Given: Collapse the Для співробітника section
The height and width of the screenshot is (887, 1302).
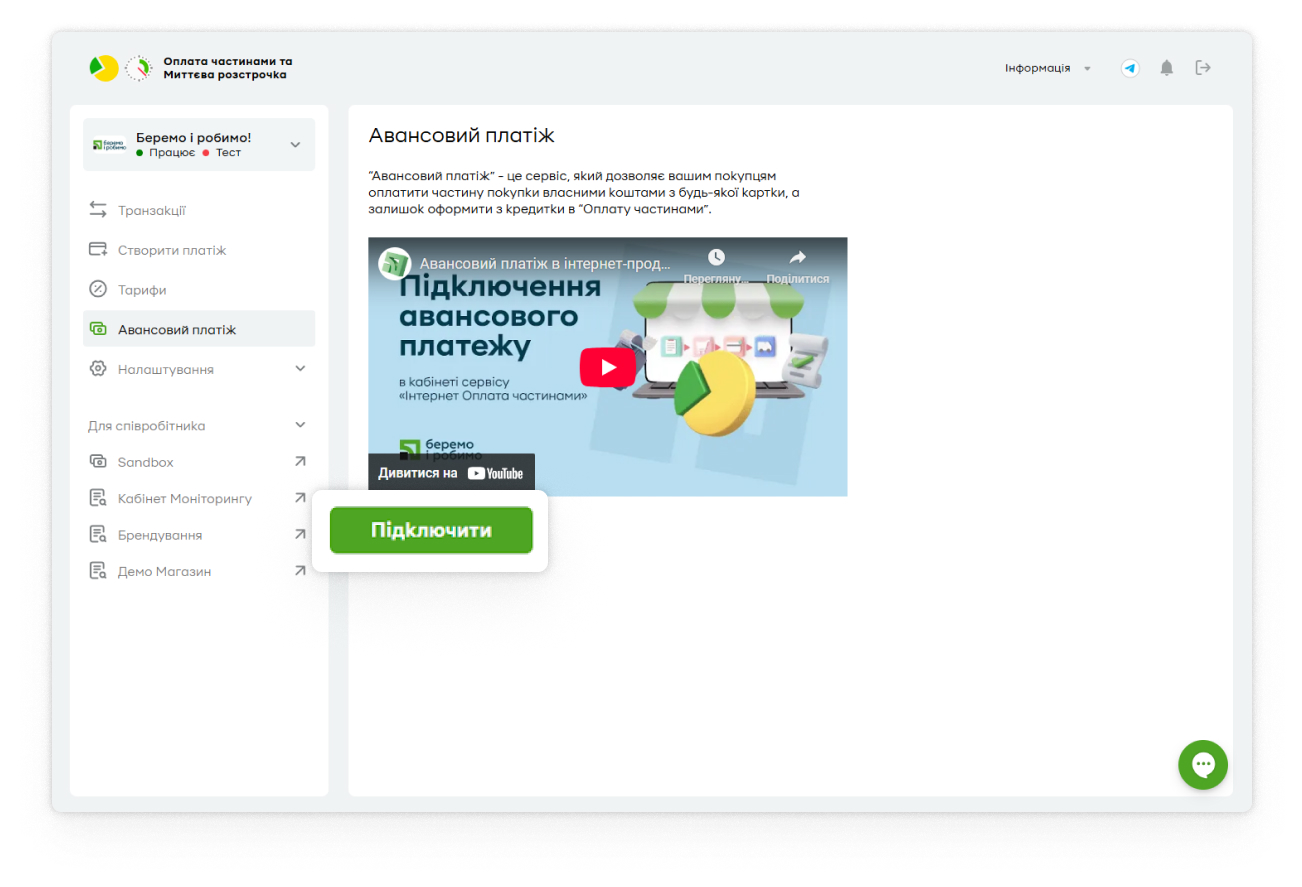Looking at the screenshot, I should pyautogui.click(x=300, y=424).
